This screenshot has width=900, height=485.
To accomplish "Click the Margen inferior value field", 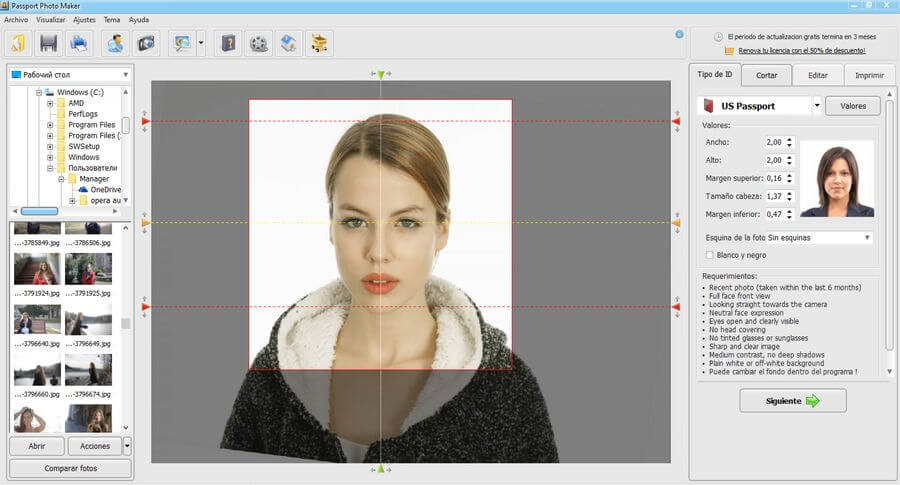I will [775, 214].
